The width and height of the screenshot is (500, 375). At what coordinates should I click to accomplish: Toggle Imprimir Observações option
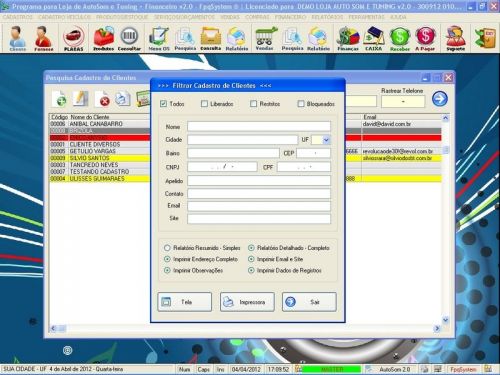167,270
